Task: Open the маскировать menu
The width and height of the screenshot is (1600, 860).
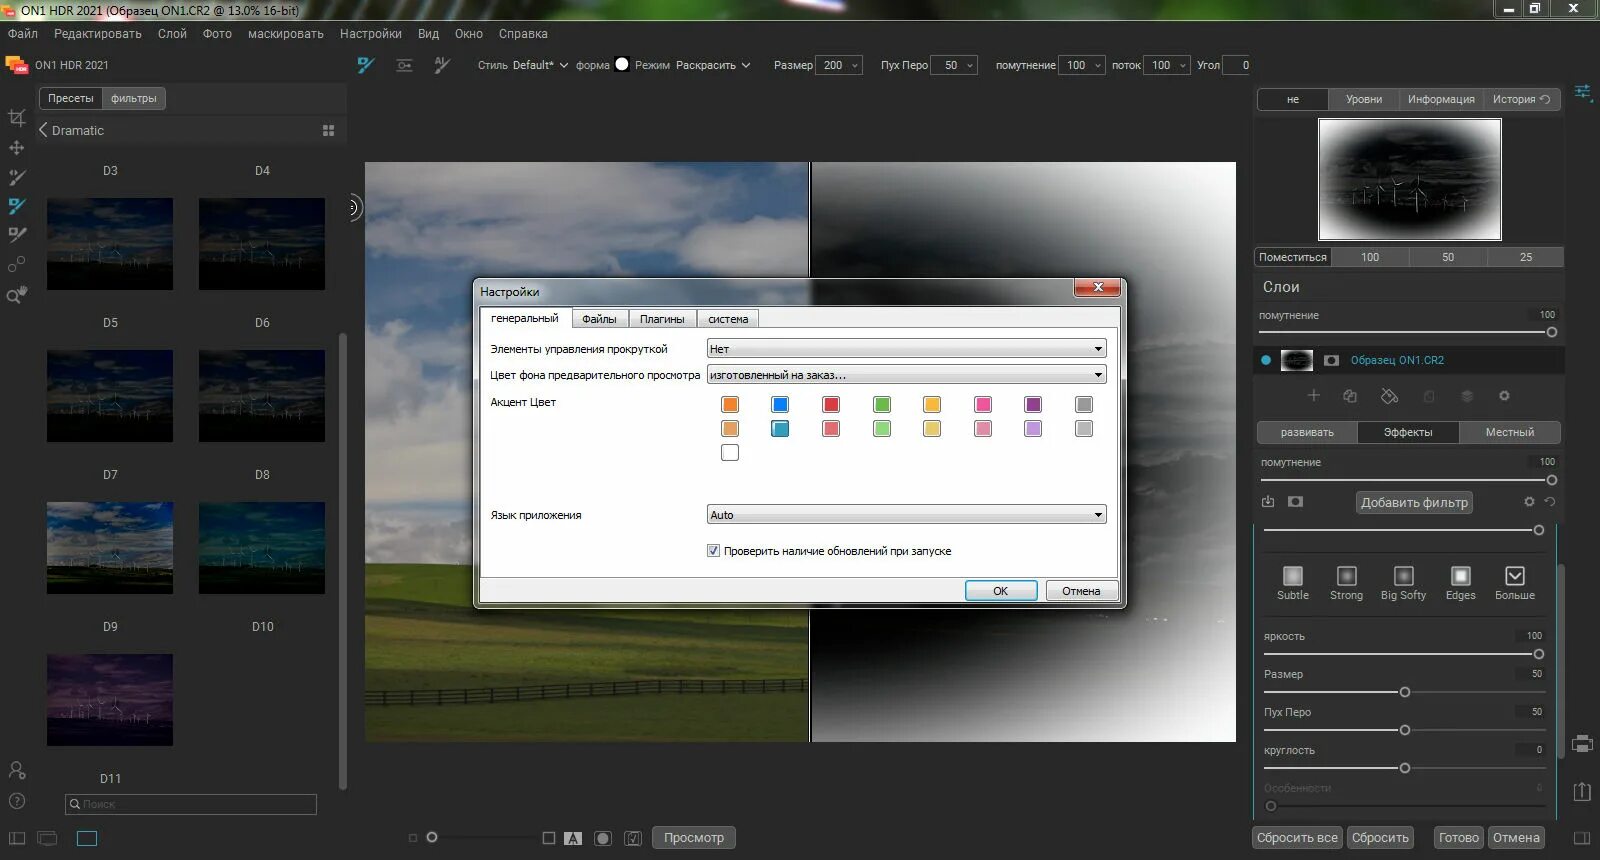Action: point(286,34)
